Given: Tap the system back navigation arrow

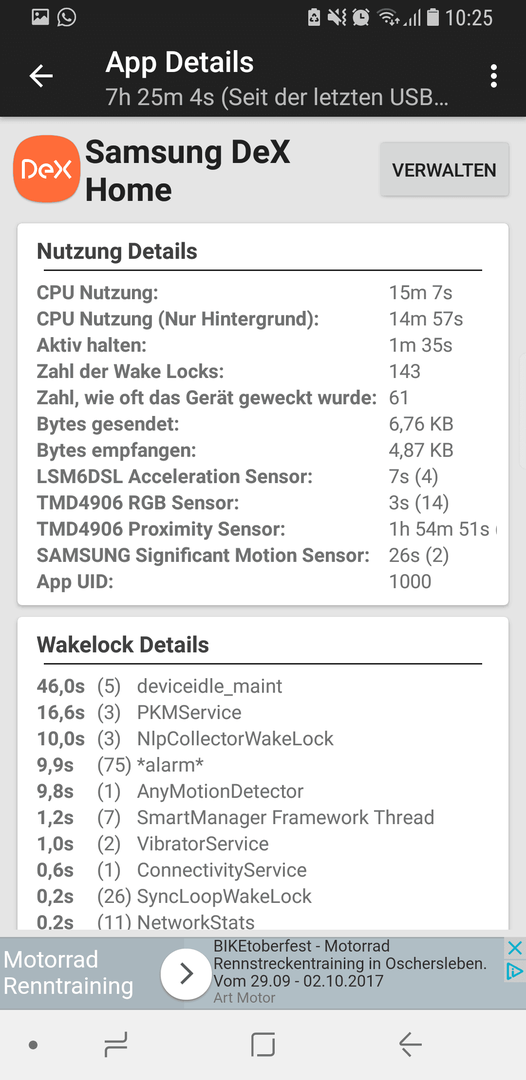Looking at the screenshot, I should pyautogui.click(x=410, y=1045).
